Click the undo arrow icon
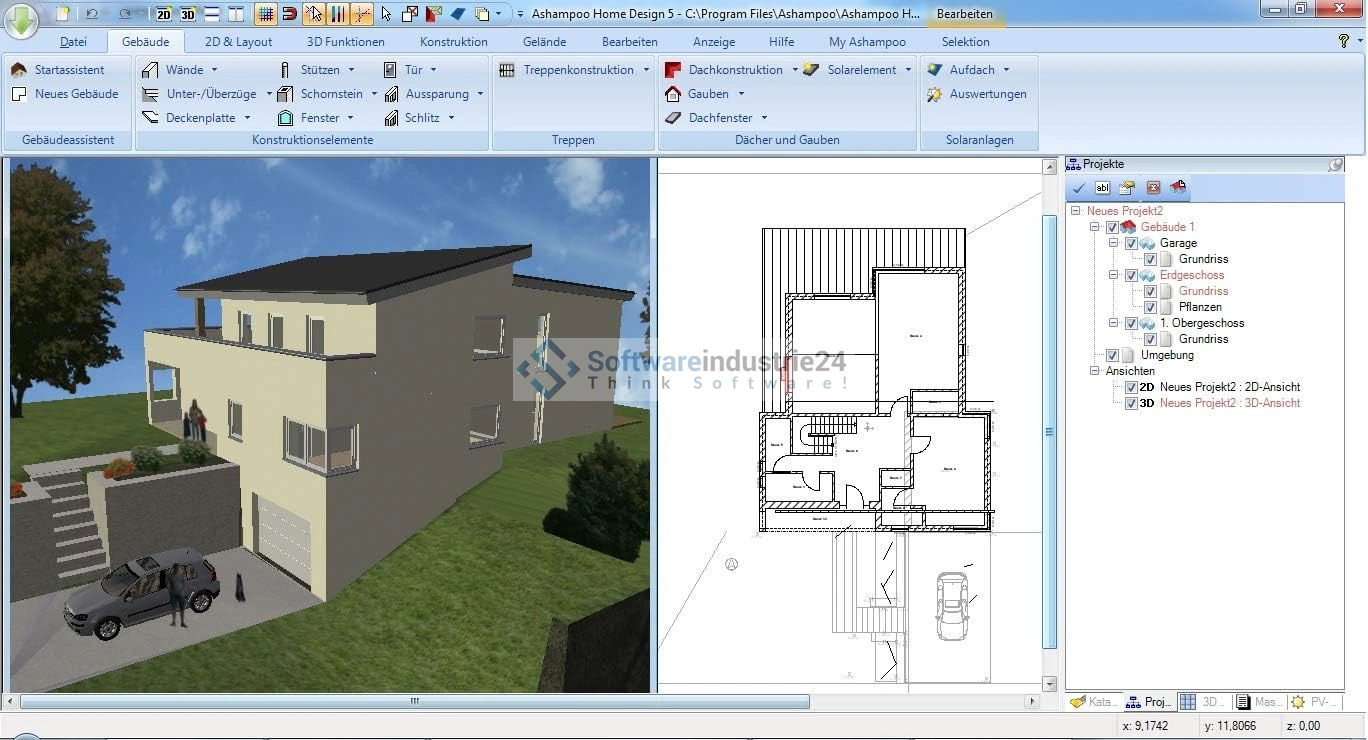 [x=92, y=14]
